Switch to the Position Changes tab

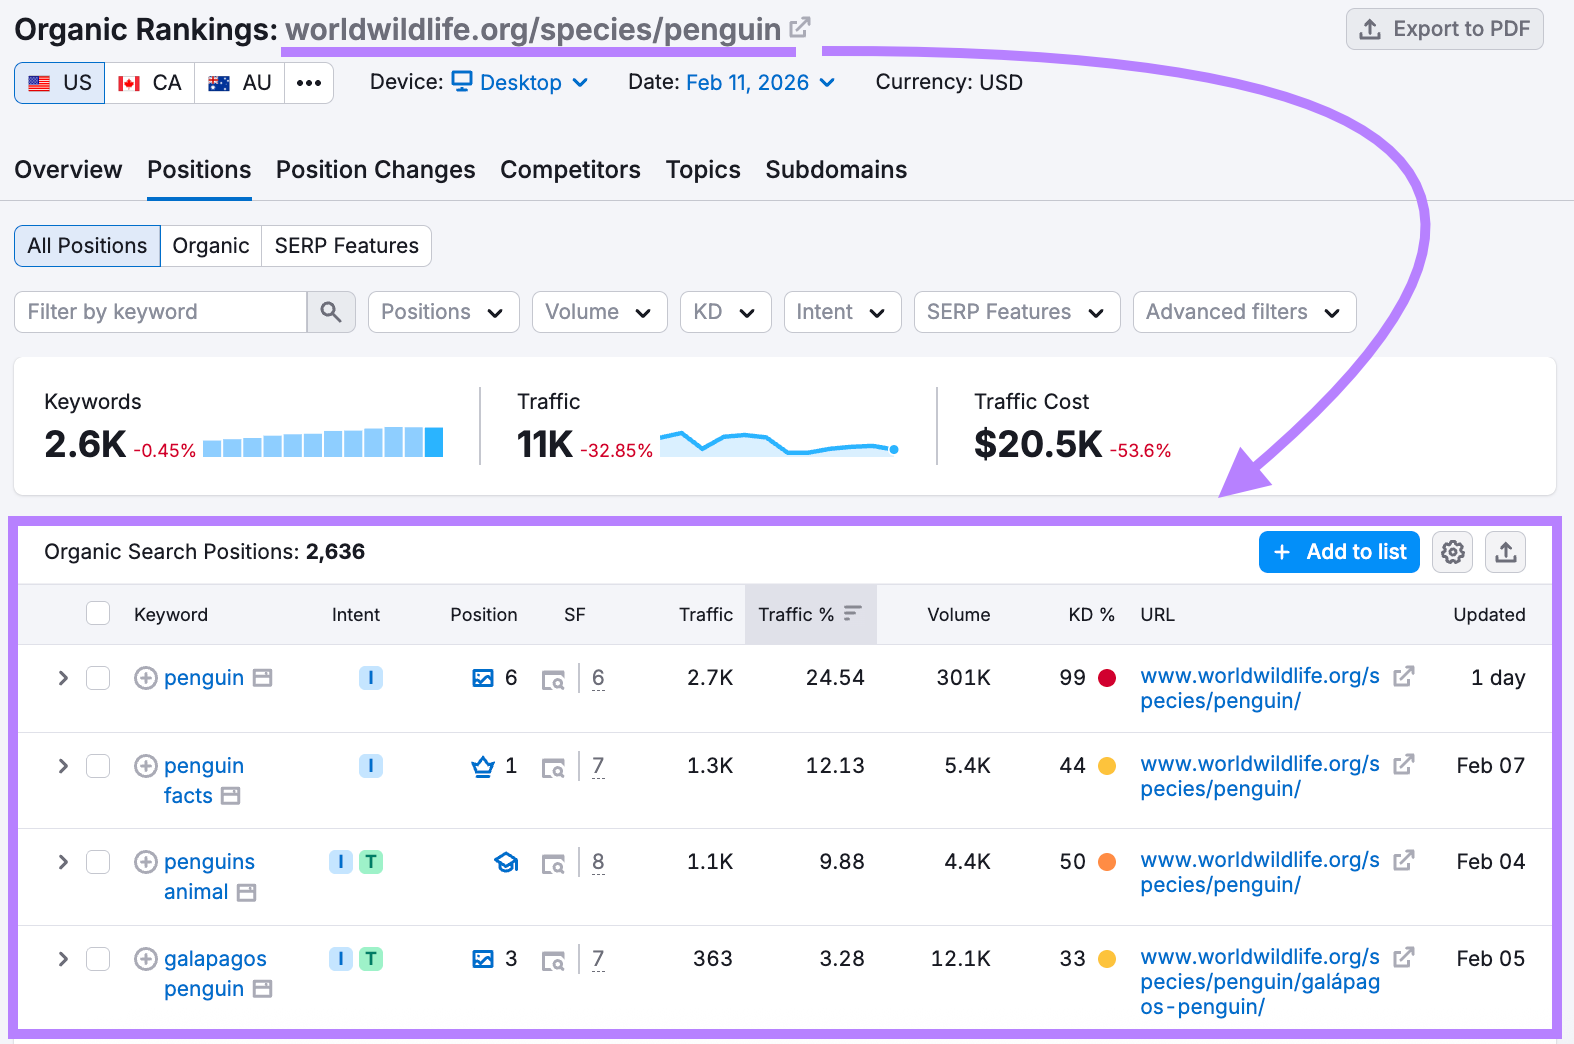[375, 170]
